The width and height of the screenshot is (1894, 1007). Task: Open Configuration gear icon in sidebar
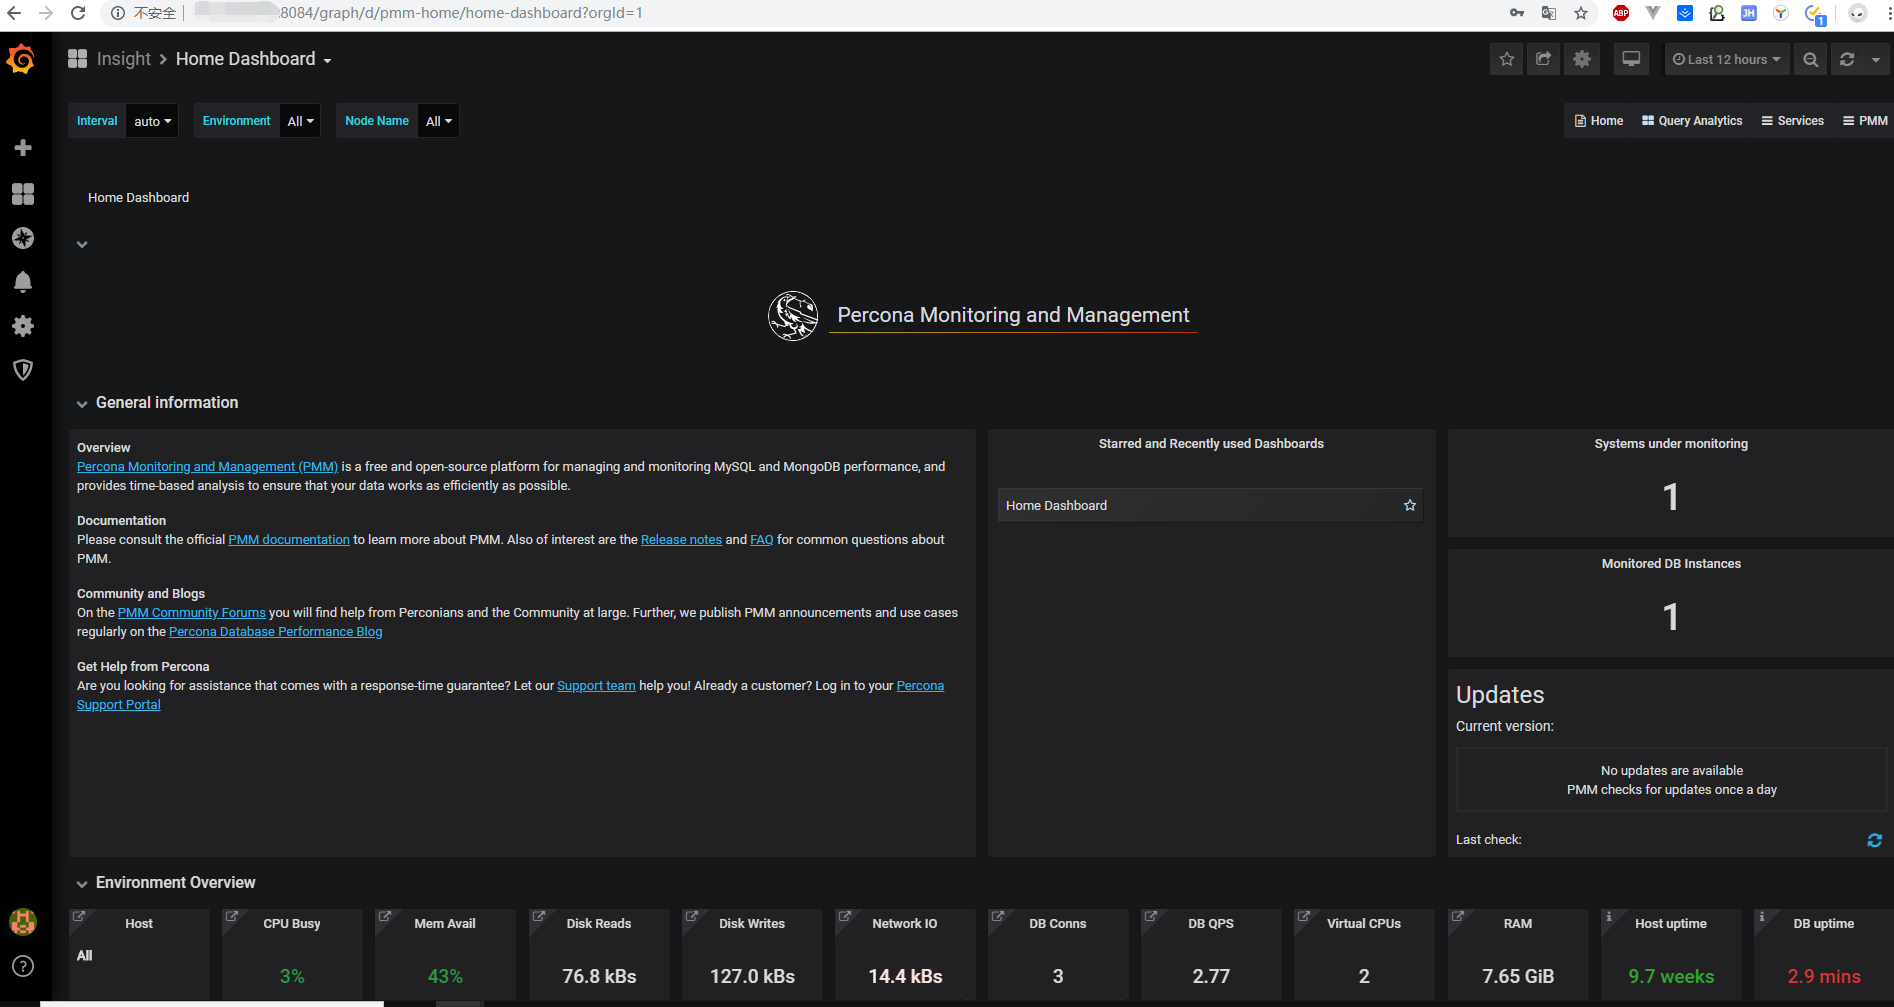pyautogui.click(x=23, y=326)
